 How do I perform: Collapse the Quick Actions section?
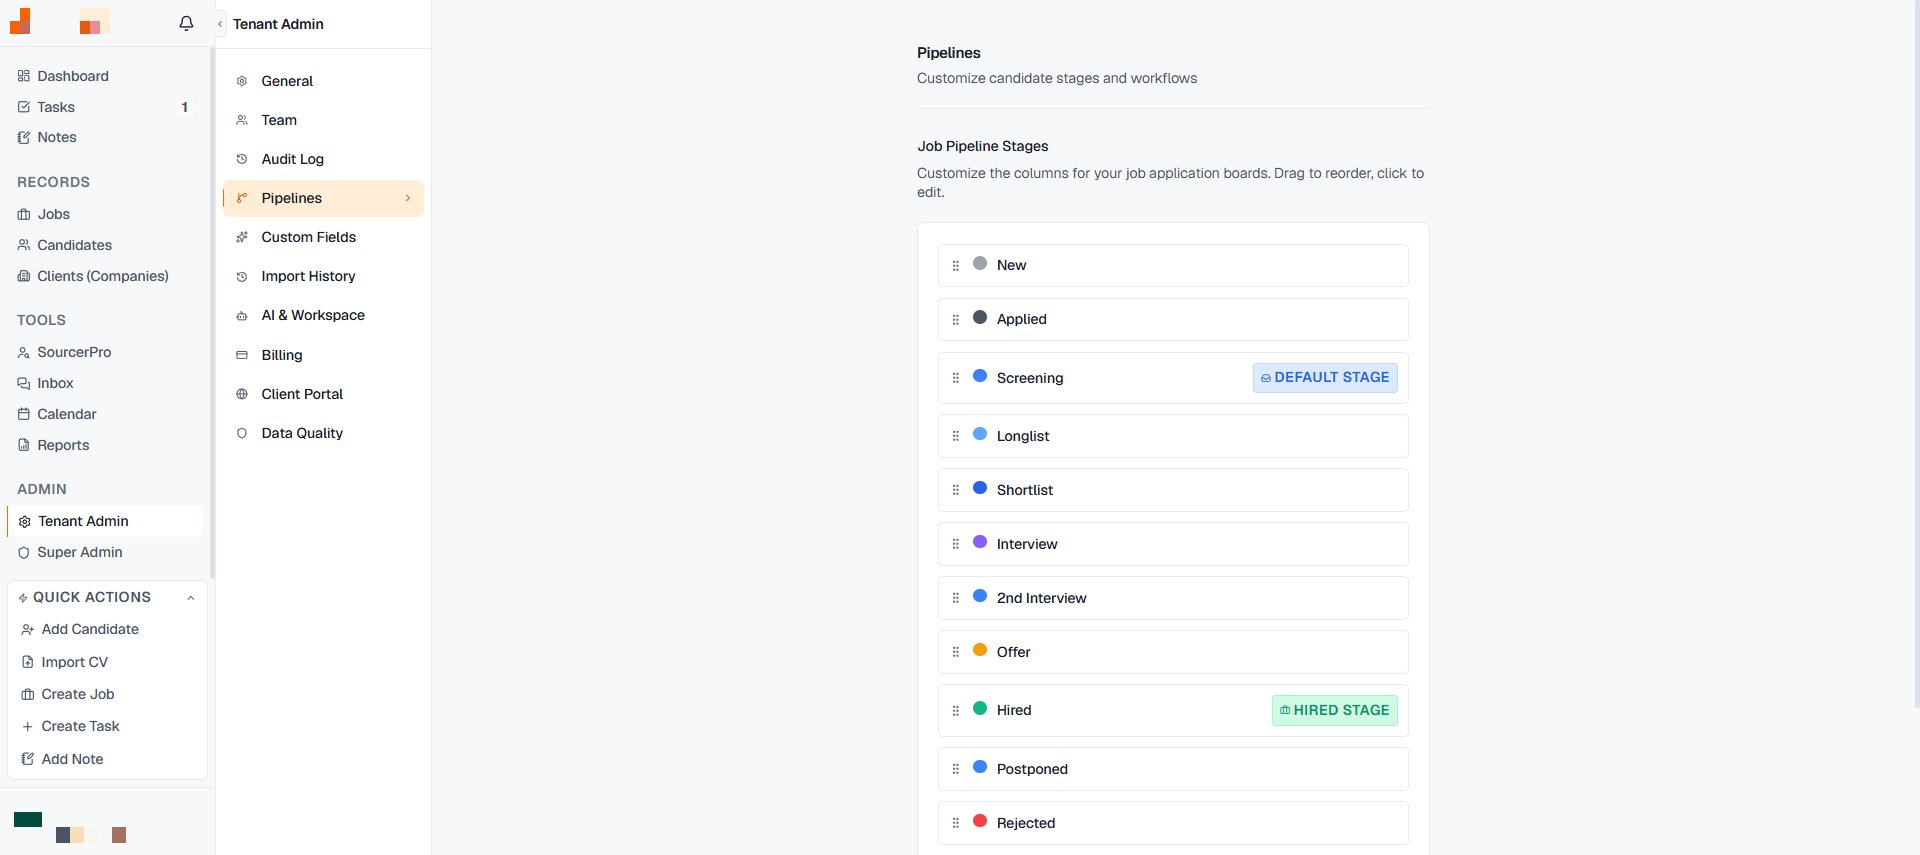tap(191, 598)
